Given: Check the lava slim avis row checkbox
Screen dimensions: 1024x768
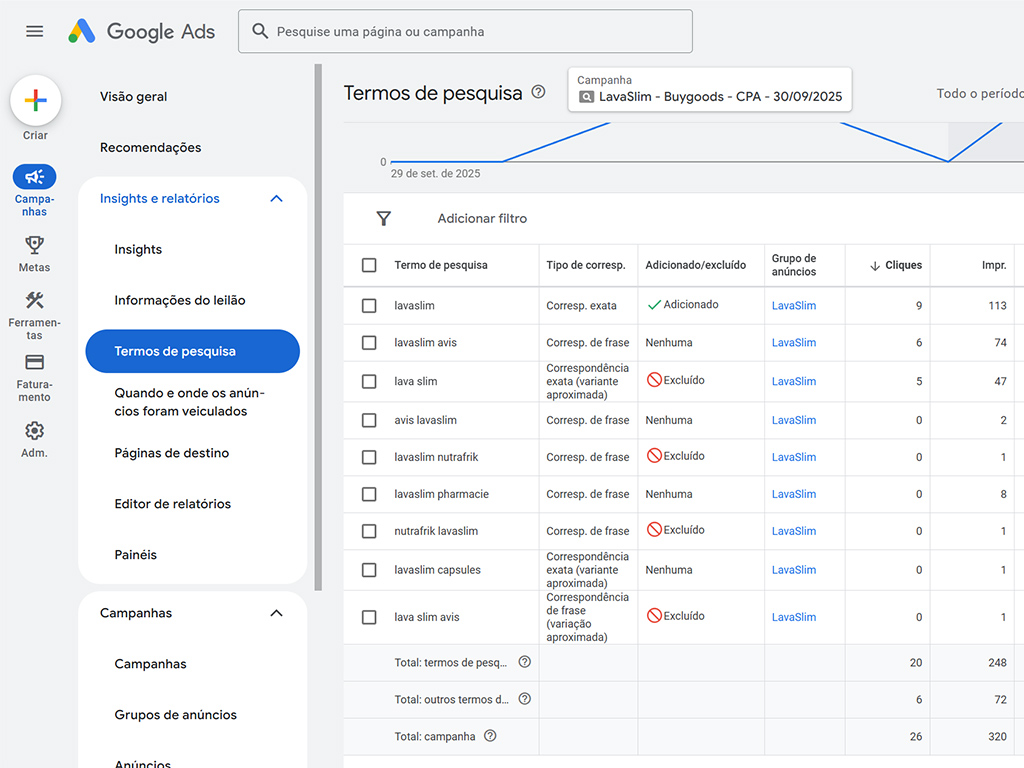Looking at the screenshot, I should click(x=369, y=616).
